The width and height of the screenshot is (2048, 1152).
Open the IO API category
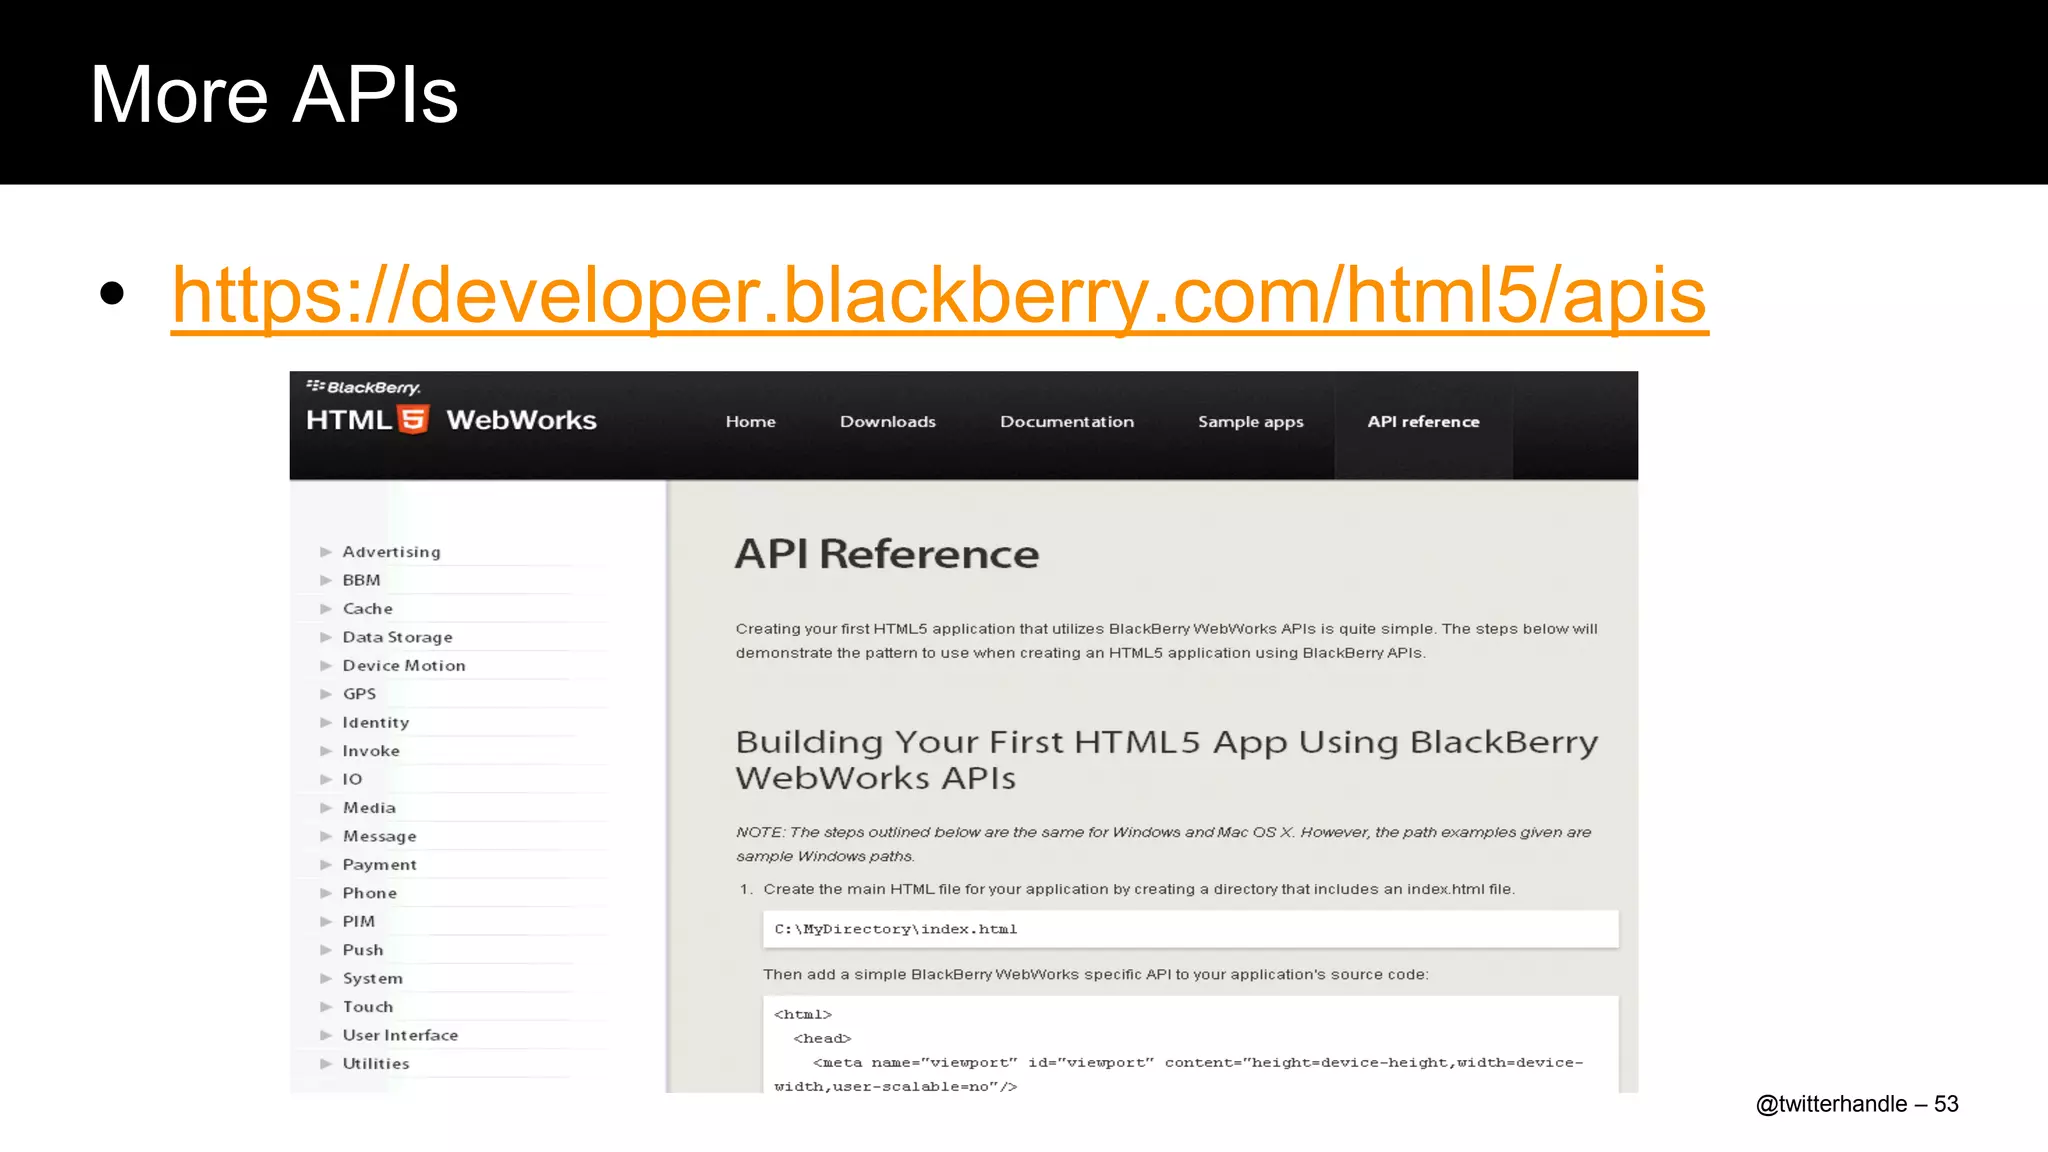click(x=352, y=779)
